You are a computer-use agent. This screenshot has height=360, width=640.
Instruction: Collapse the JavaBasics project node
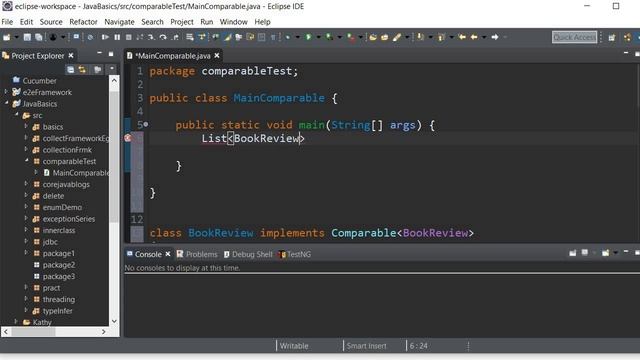(x=6, y=103)
